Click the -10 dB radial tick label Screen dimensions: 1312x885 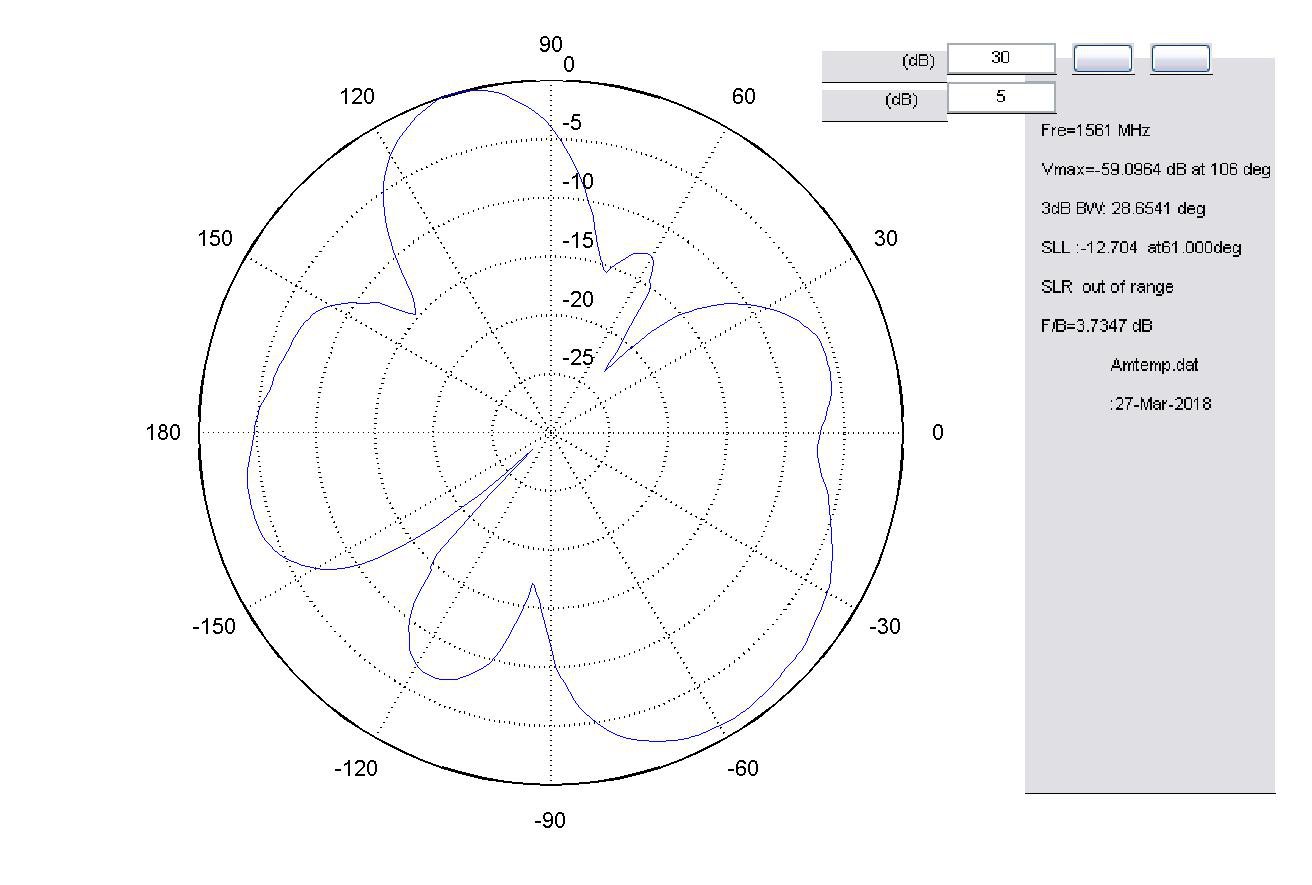tap(577, 182)
